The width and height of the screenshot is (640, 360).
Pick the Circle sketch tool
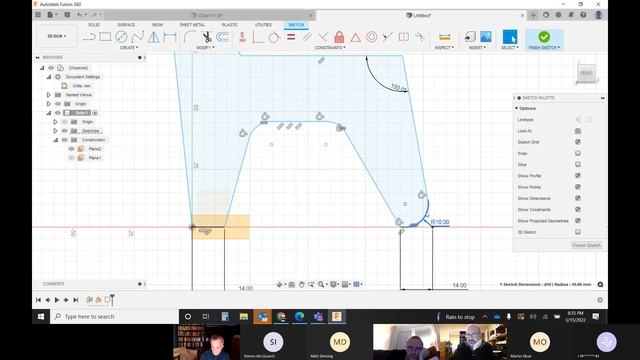[x=121, y=37]
